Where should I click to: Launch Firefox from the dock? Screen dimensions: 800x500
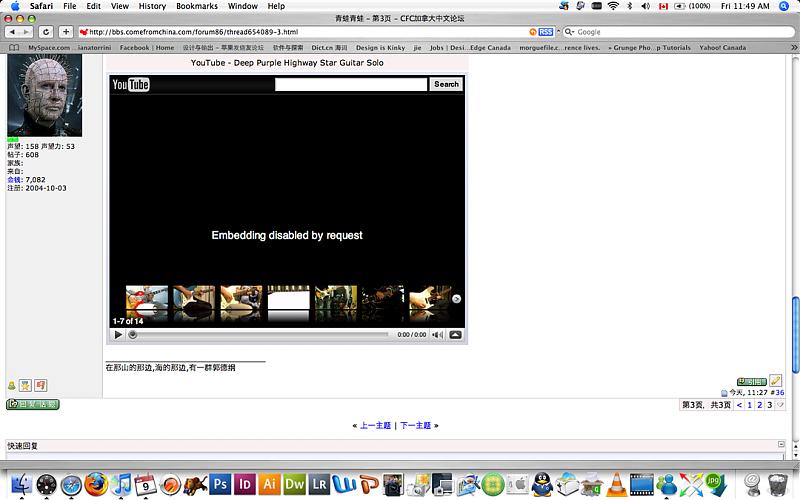click(x=96, y=484)
